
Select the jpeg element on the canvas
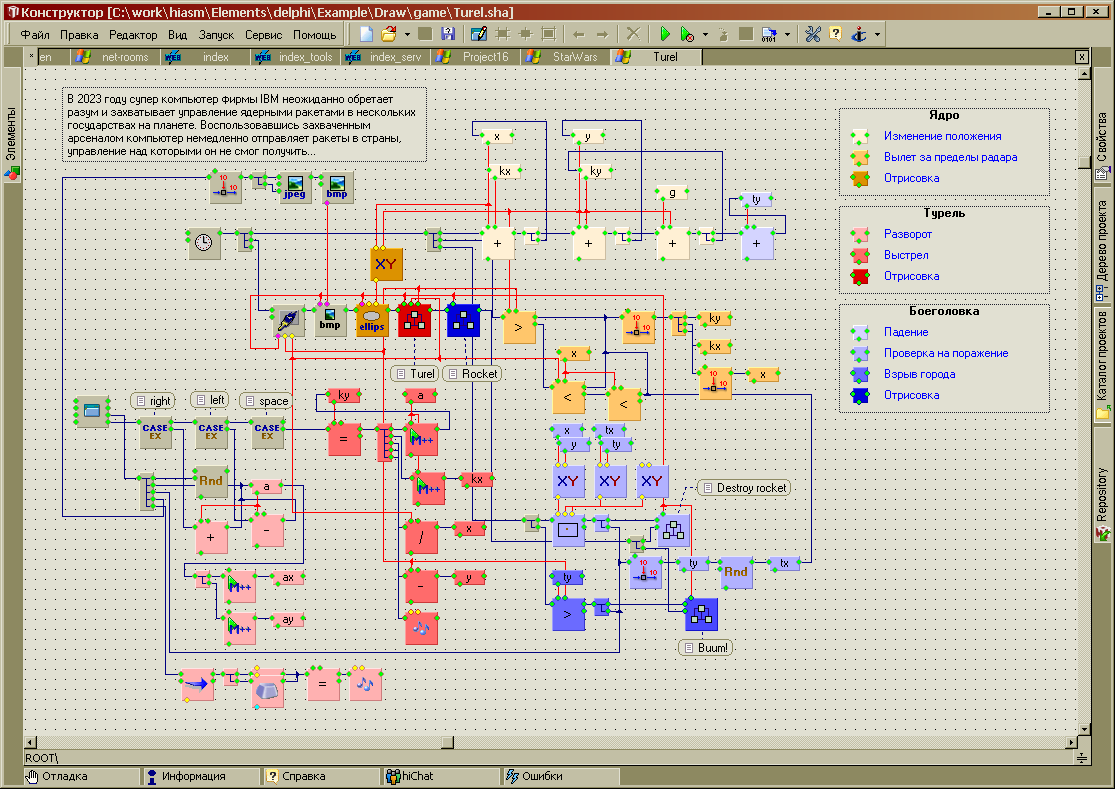294,187
